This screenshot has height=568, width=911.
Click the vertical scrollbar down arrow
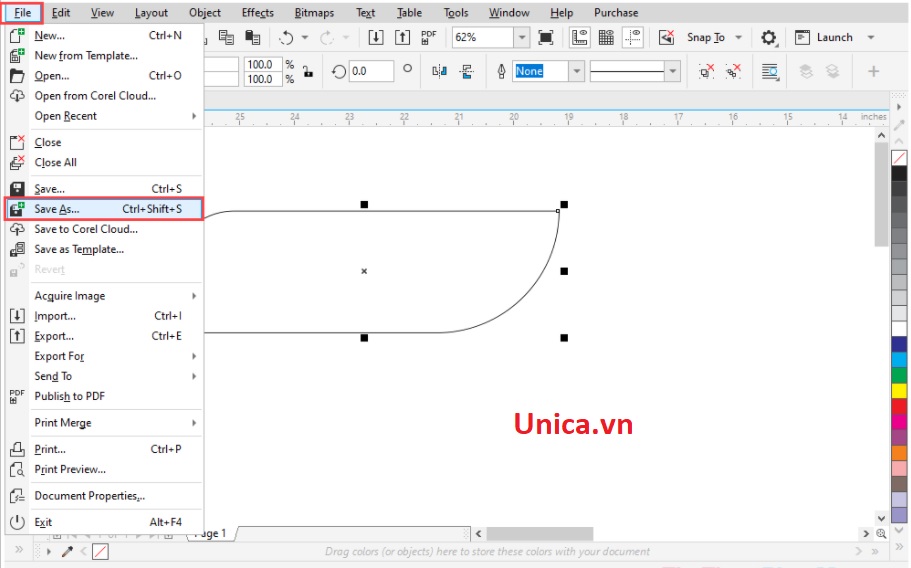tap(881, 518)
